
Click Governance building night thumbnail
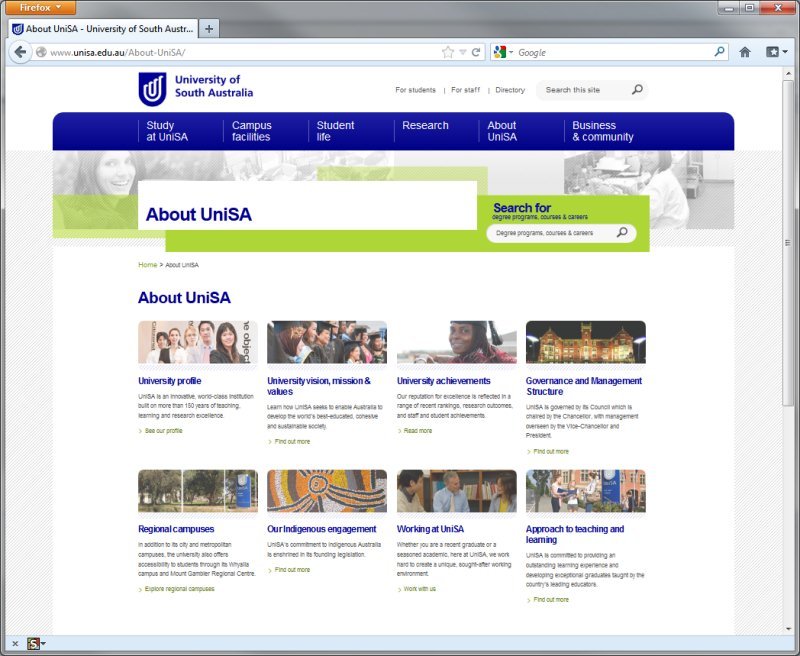coord(586,342)
